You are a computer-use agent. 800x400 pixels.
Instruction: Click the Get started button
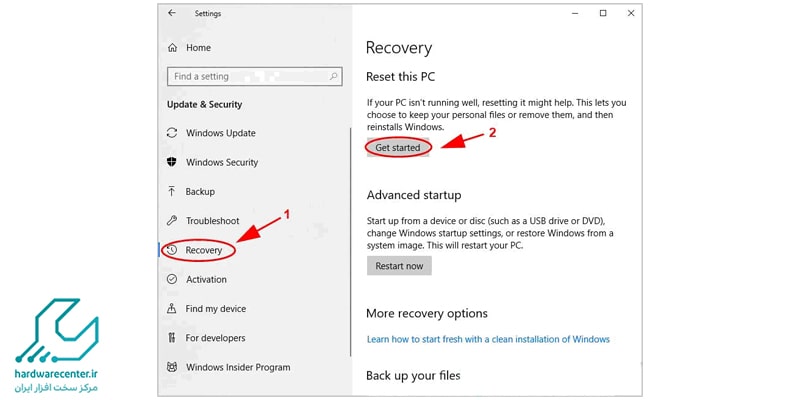[x=398, y=147]
